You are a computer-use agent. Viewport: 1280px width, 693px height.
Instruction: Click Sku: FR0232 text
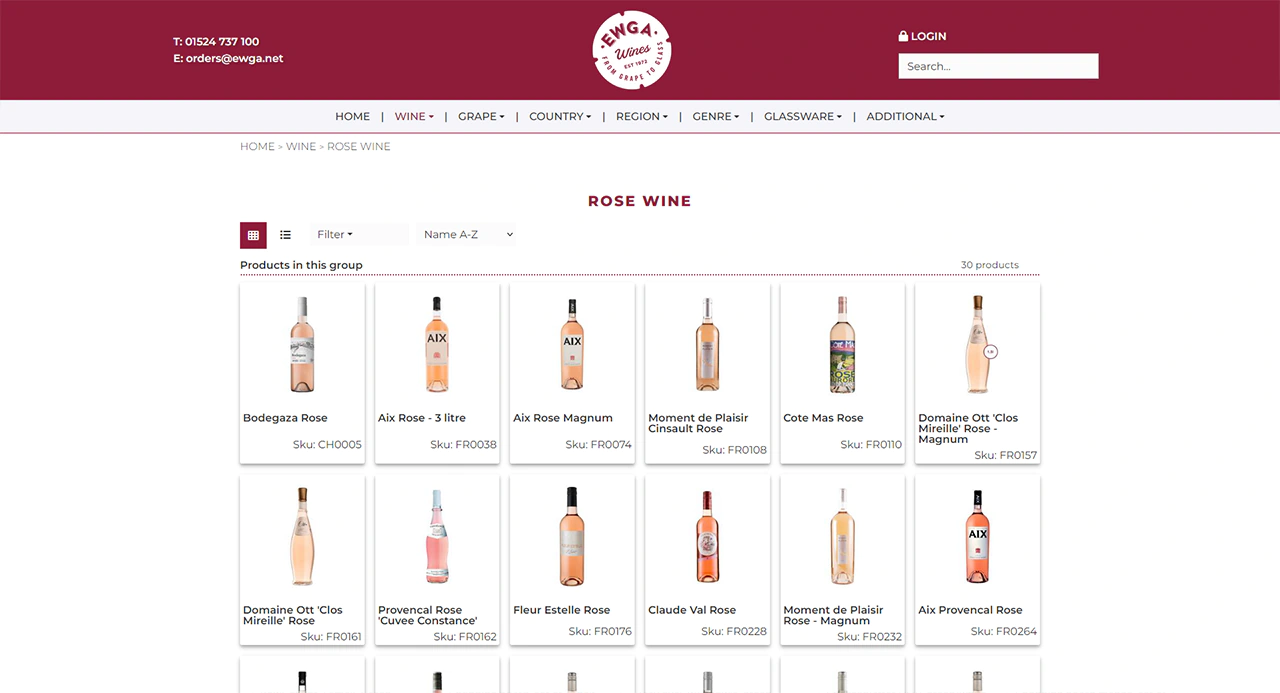(869, 636)
